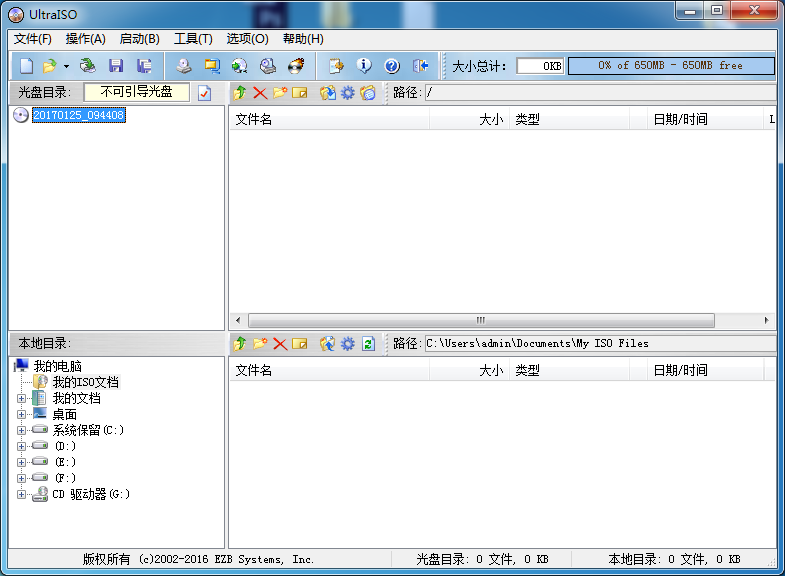The height and width of the screenshot is (576, 785).
Task: Expand the 系统保留 (C:) drive node
Action: [x=21, y=430]
